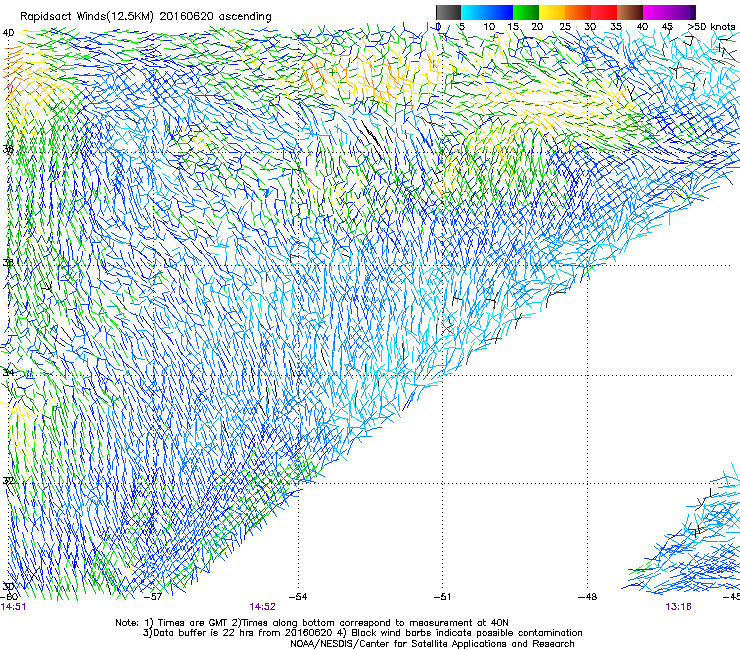The height and width of the screenshot is (650, 740).
Task: Click the NOAA/NESDIS credit line
Action: click(x=432, y=644)
